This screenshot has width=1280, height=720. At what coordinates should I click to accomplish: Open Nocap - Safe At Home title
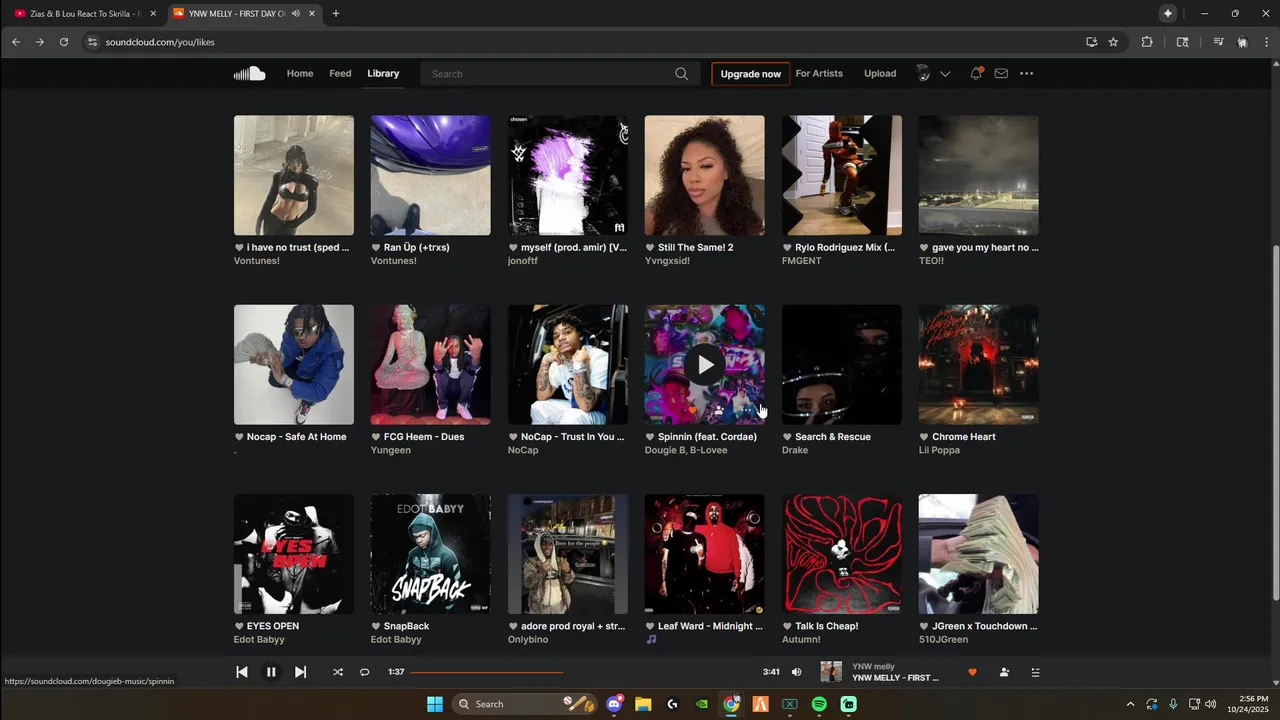[296, 437]
